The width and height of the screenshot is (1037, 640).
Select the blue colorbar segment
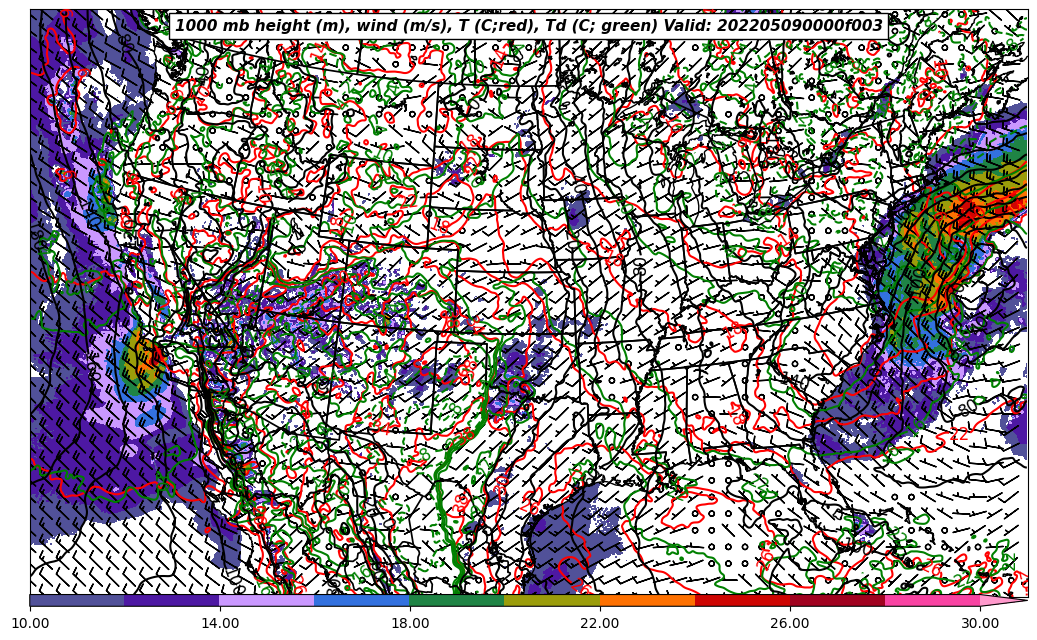point(362,600)
